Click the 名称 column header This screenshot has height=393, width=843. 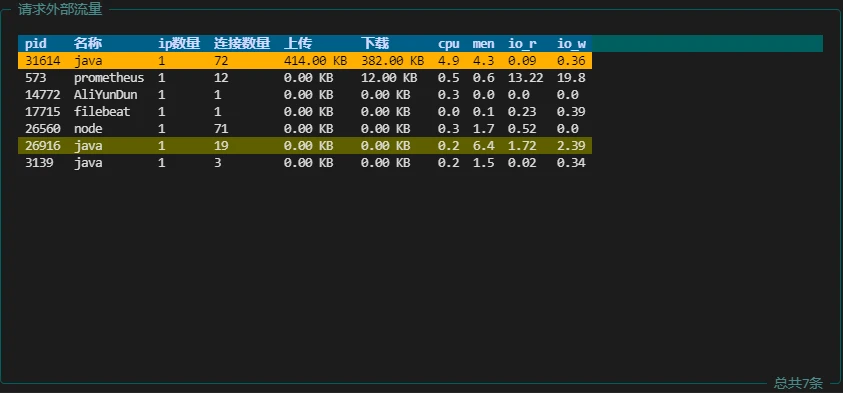[x=88, y=44]
